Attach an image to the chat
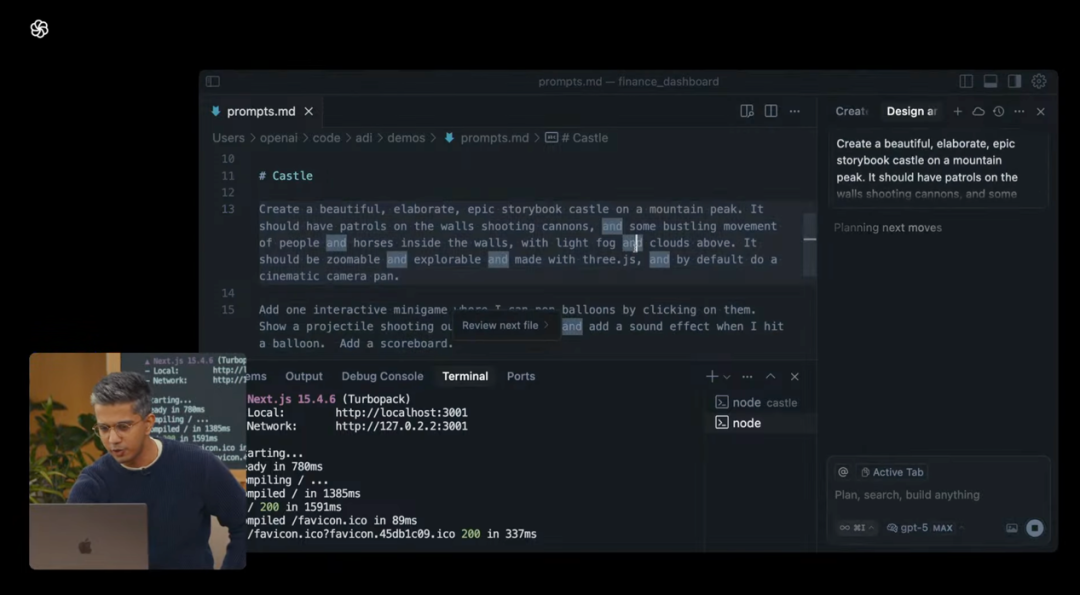The image size is (1080, 595). (x=1012, y=528)
